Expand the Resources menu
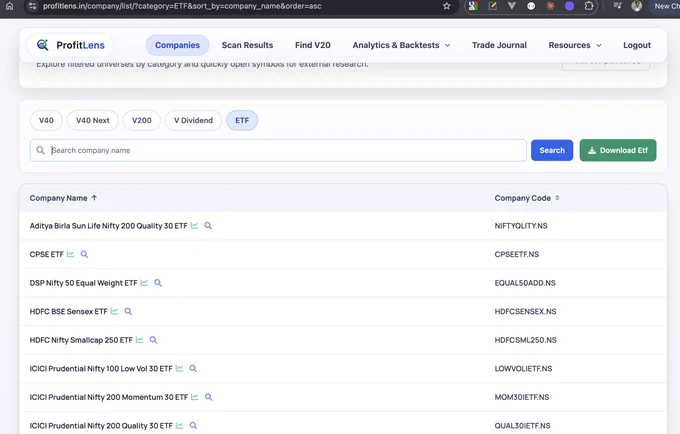Viewport: 680px width, 434px height. tap(575, 45)
